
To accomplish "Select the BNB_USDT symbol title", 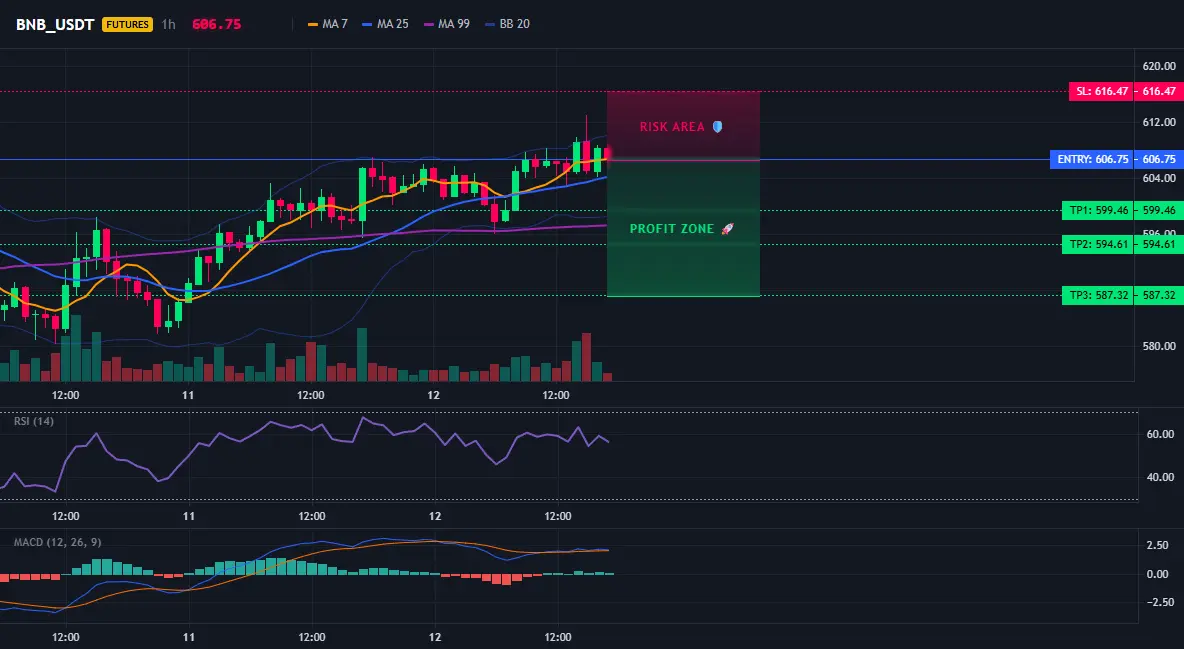I will click(x=55, y=24).
